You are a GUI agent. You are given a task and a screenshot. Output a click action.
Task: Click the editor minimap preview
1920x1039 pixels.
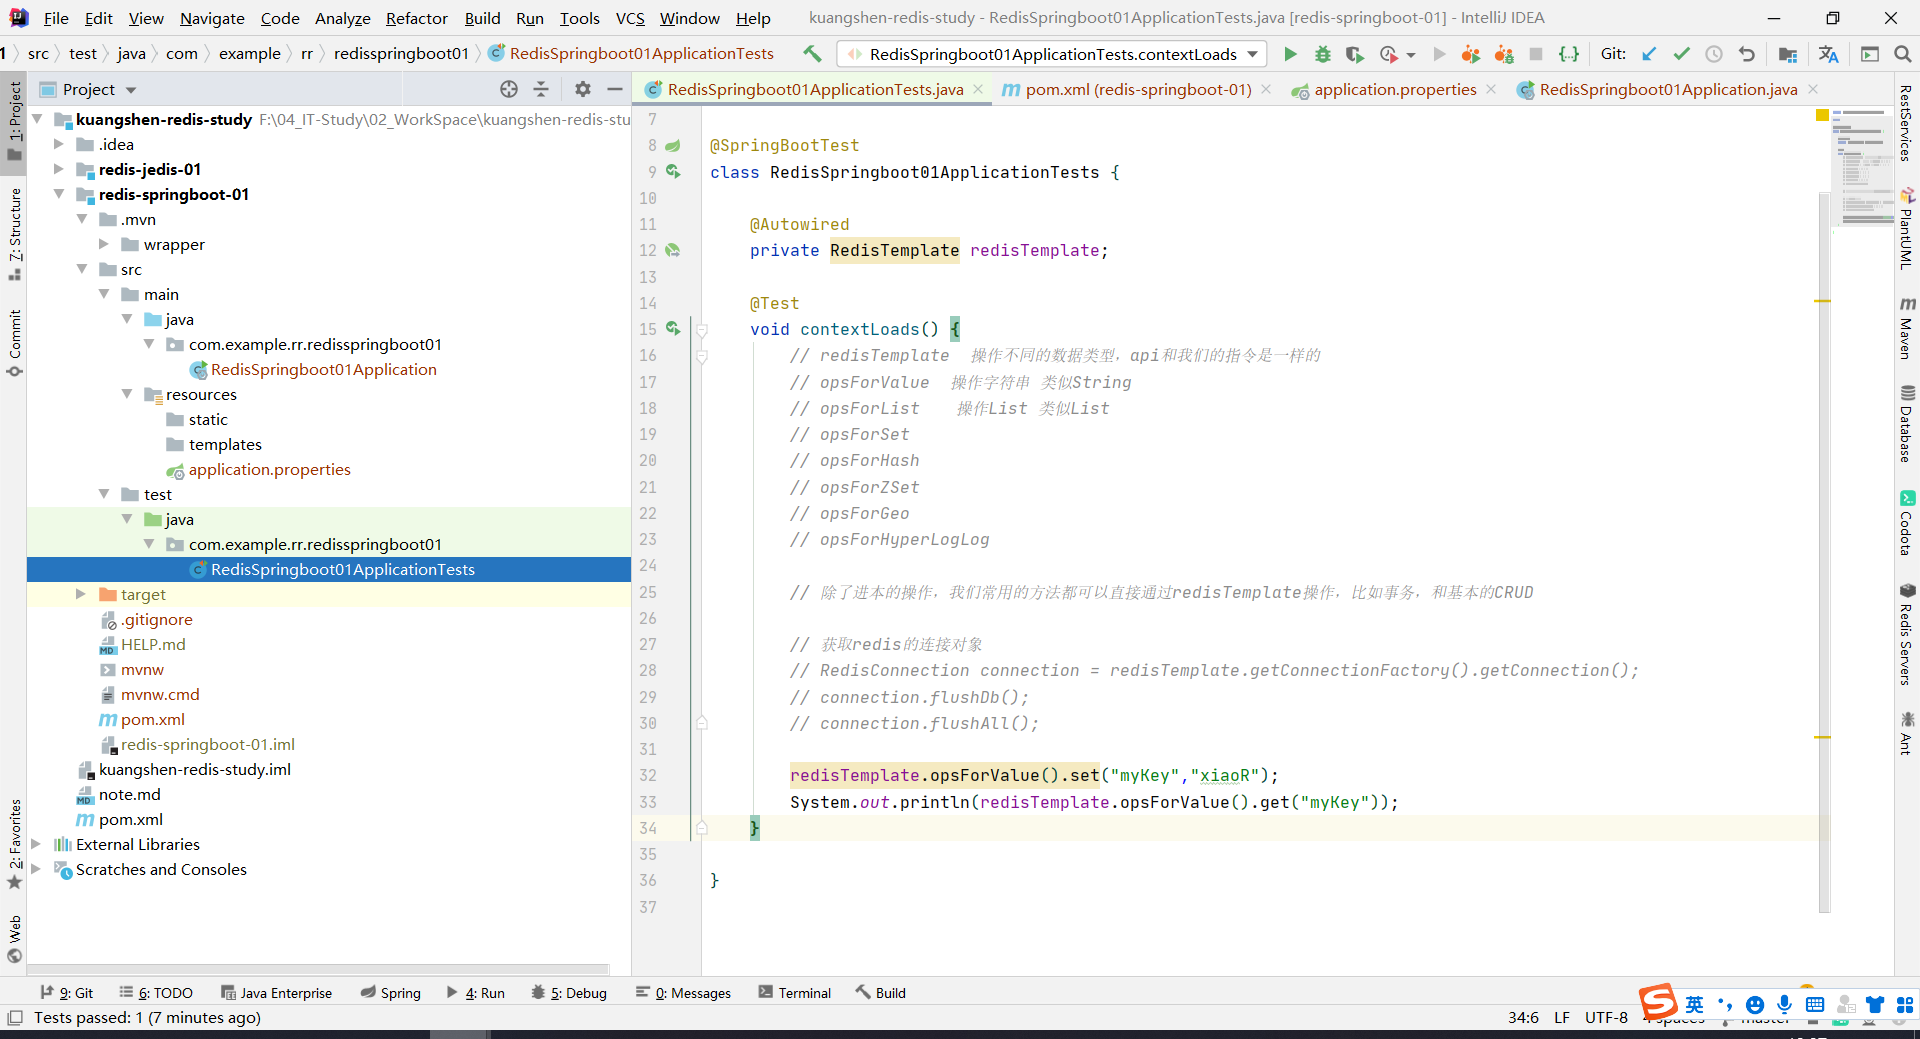pyautogui.click(x=1862, y=167)
